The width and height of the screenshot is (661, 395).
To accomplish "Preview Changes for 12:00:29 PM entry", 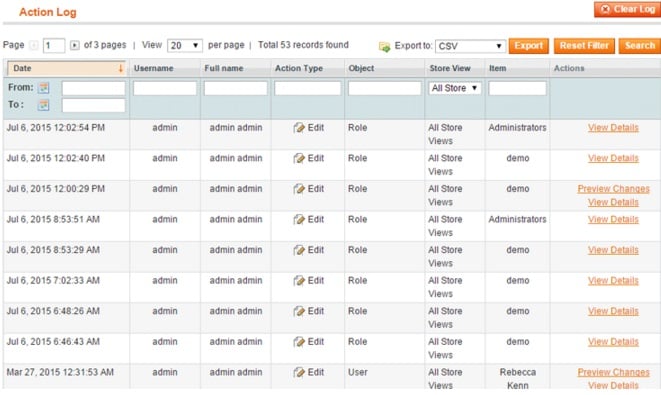I will click(613, 189).
